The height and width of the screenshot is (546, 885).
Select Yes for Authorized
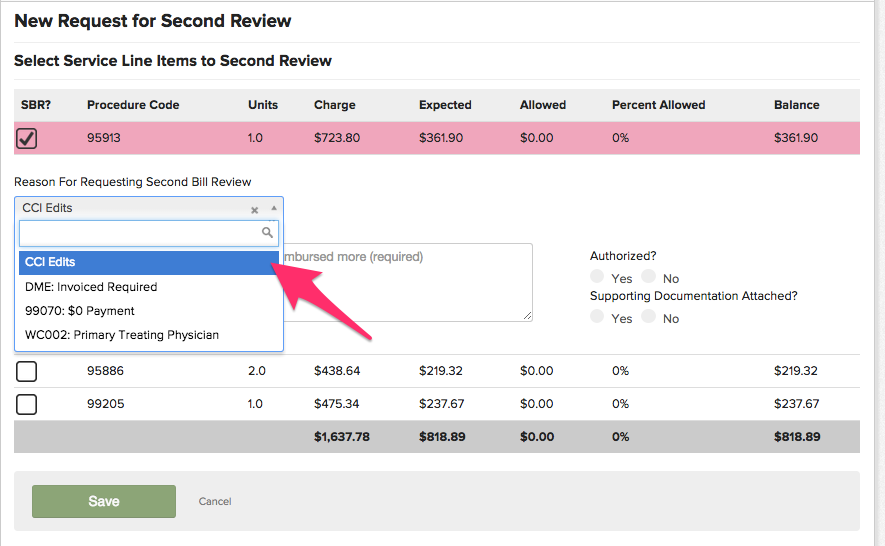[x=597, y=276]
